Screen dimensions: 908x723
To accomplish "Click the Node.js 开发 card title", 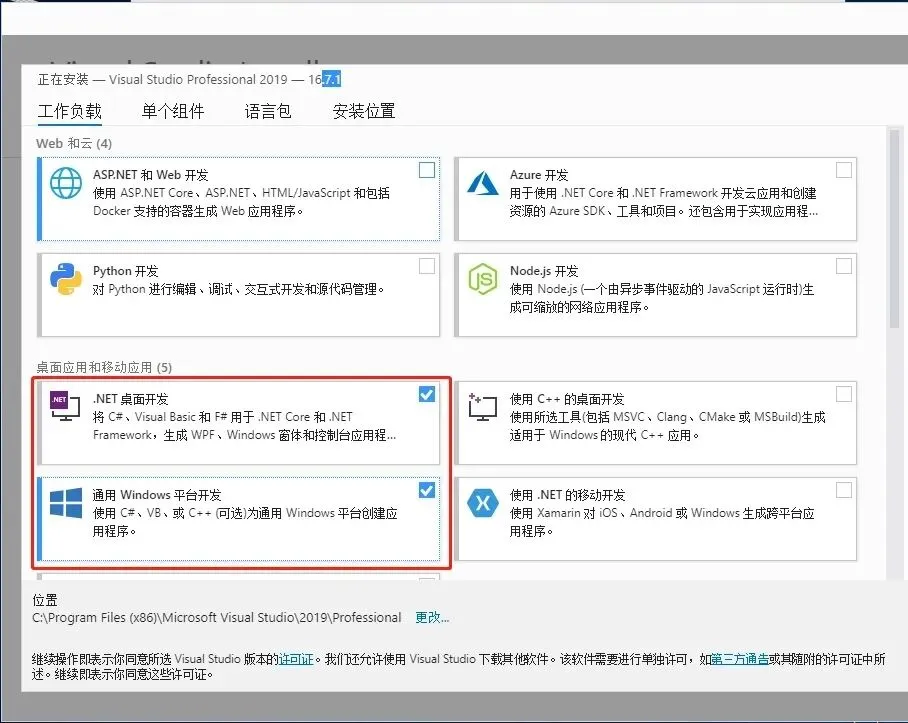I will pyautogui.click(x=544, y=271).
